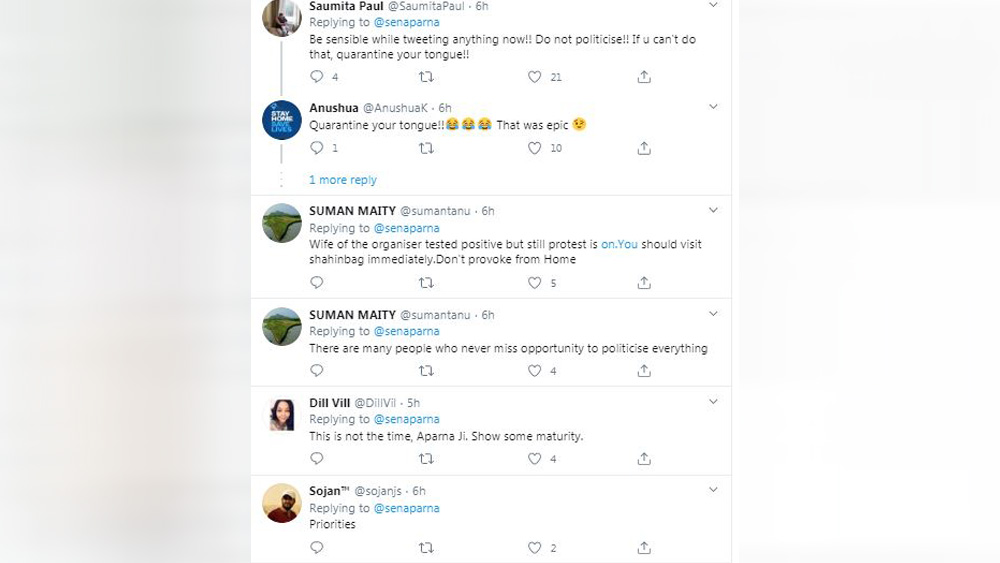
Task: Retweet Dill Vill's maturity tweet
Action: 426,459
